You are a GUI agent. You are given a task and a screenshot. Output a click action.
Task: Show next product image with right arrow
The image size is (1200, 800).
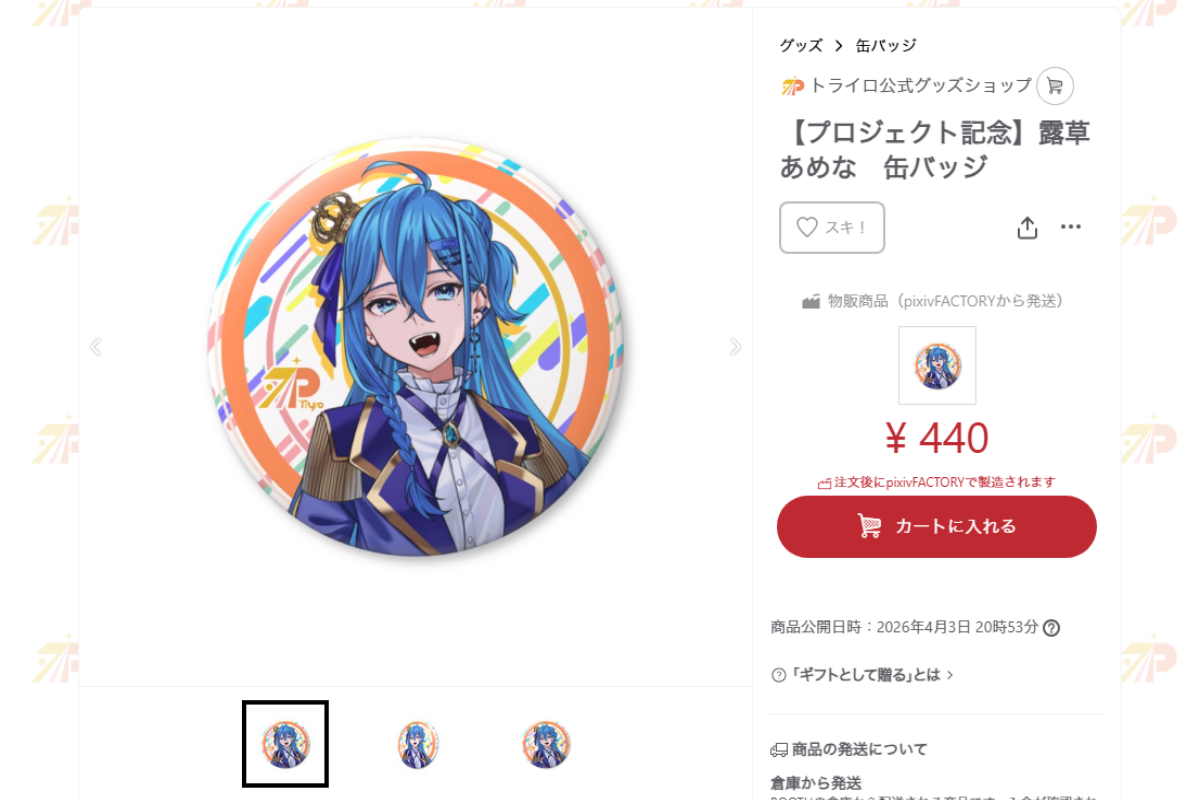[x=736, y=347]
